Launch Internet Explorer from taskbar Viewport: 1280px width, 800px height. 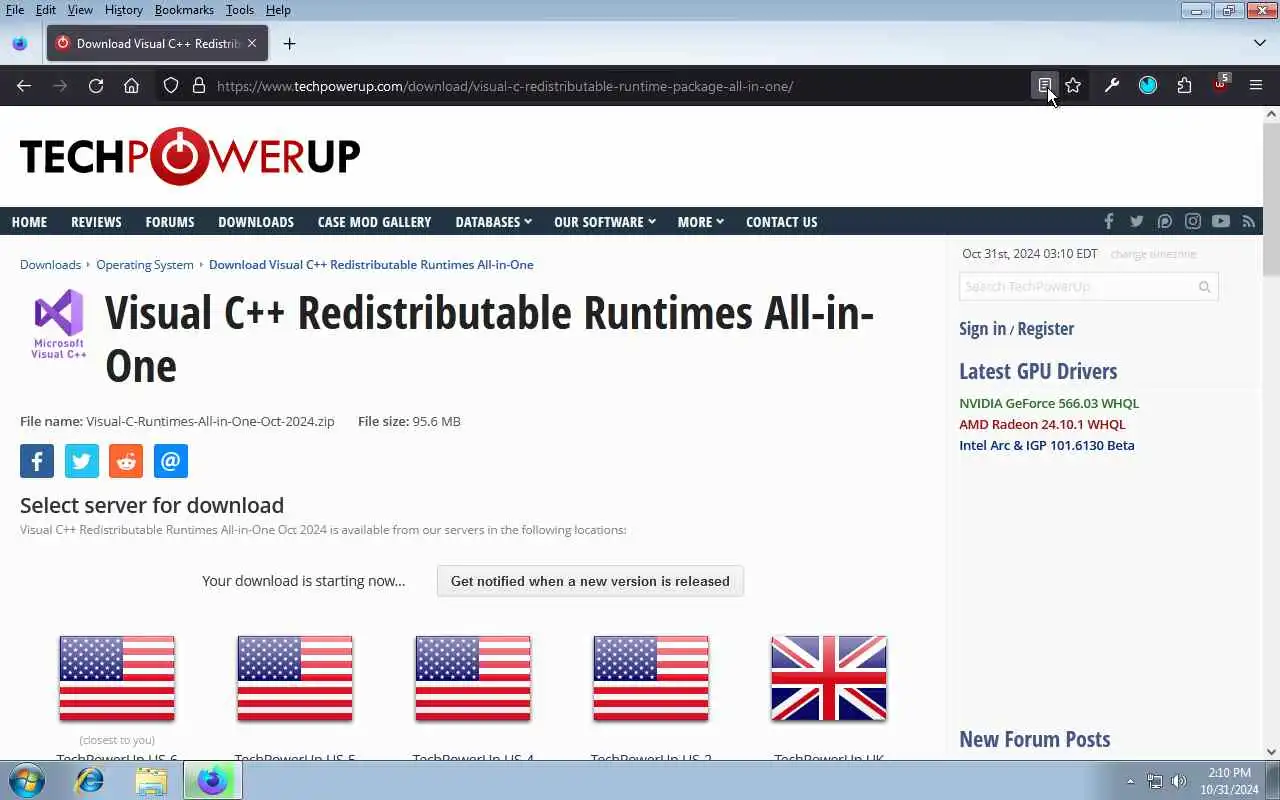click(90, 780)
